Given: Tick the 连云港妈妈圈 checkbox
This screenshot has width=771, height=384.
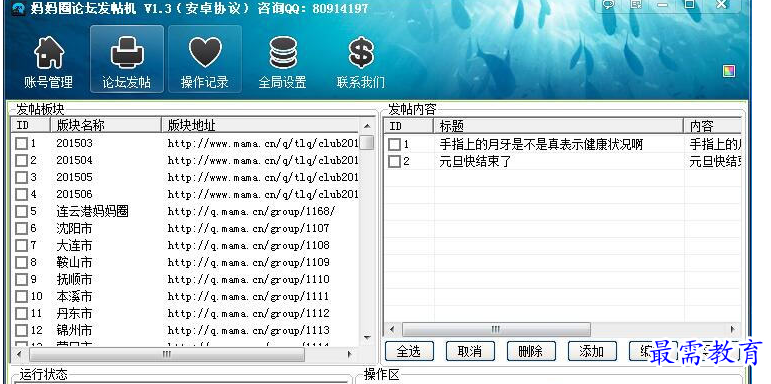Looking at the screenshot, I should coord(21,211).
